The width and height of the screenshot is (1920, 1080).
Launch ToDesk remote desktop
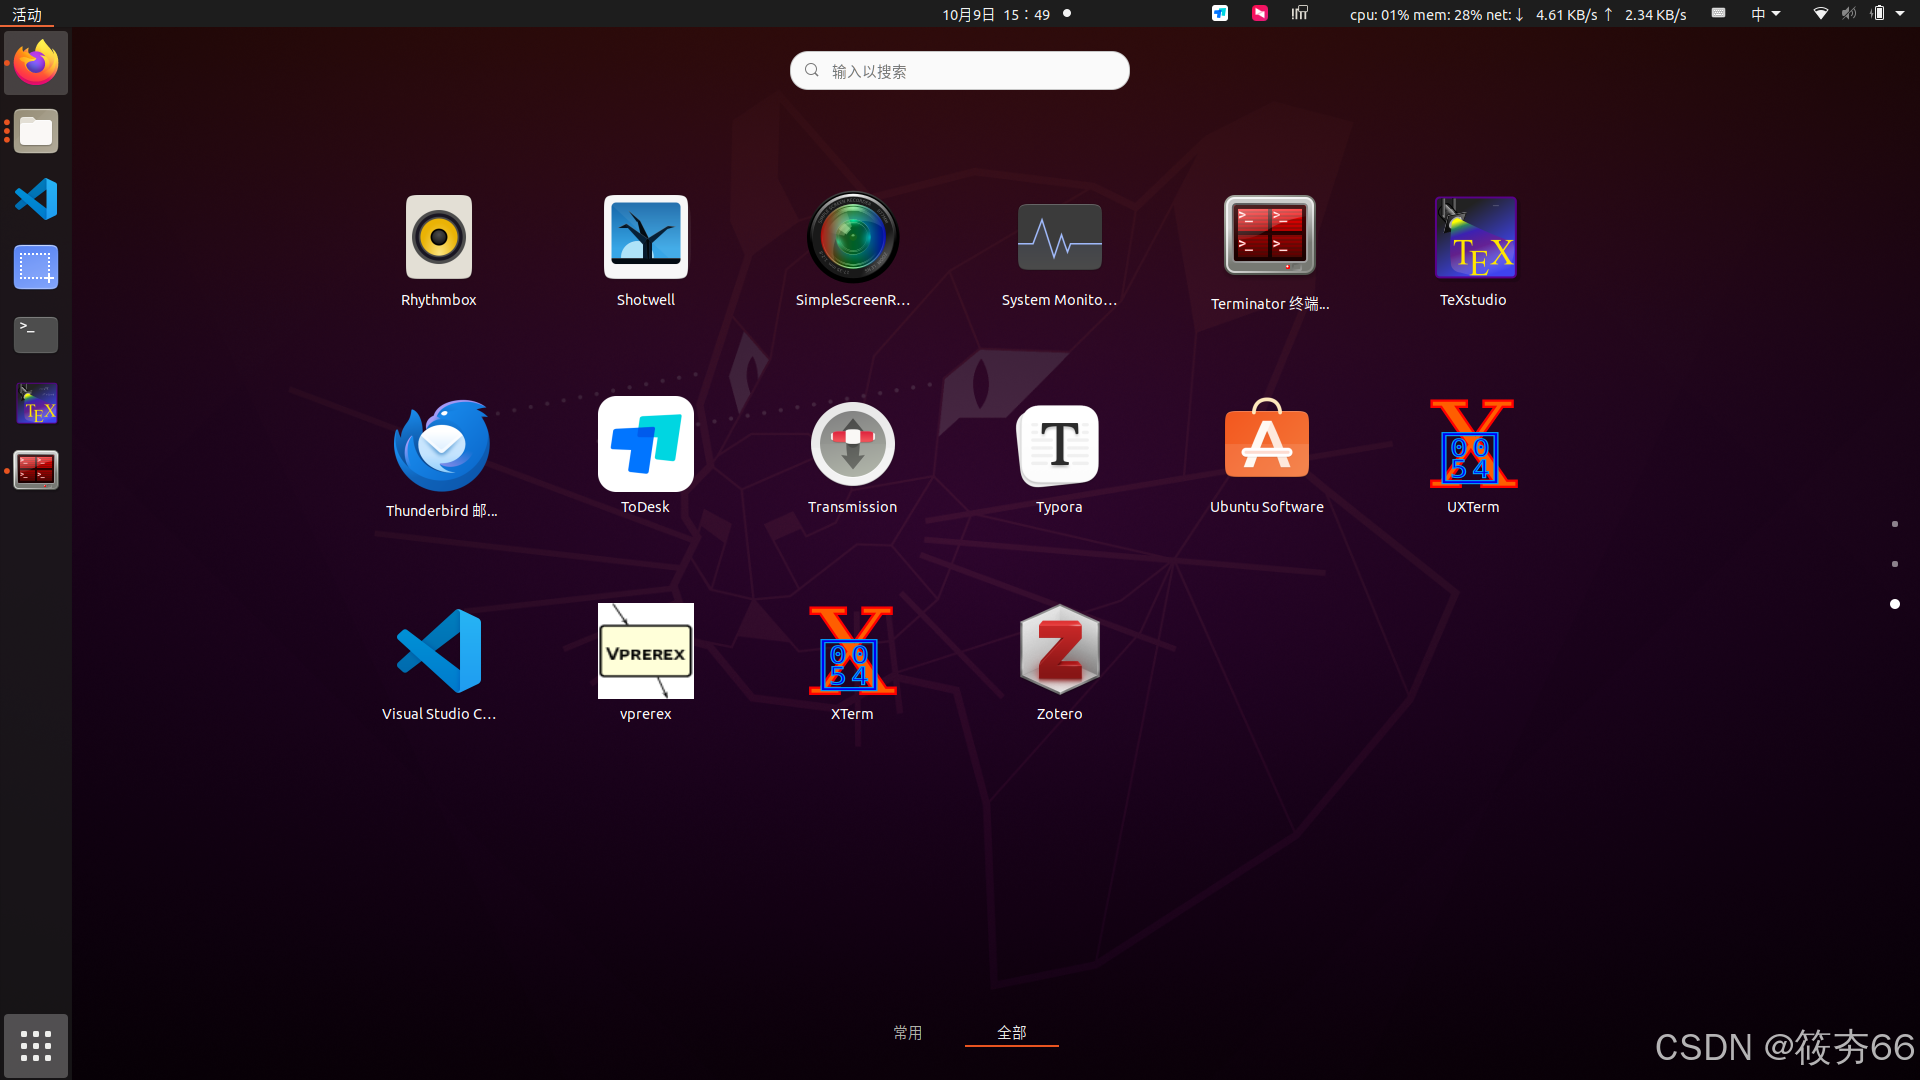(645, 446)
